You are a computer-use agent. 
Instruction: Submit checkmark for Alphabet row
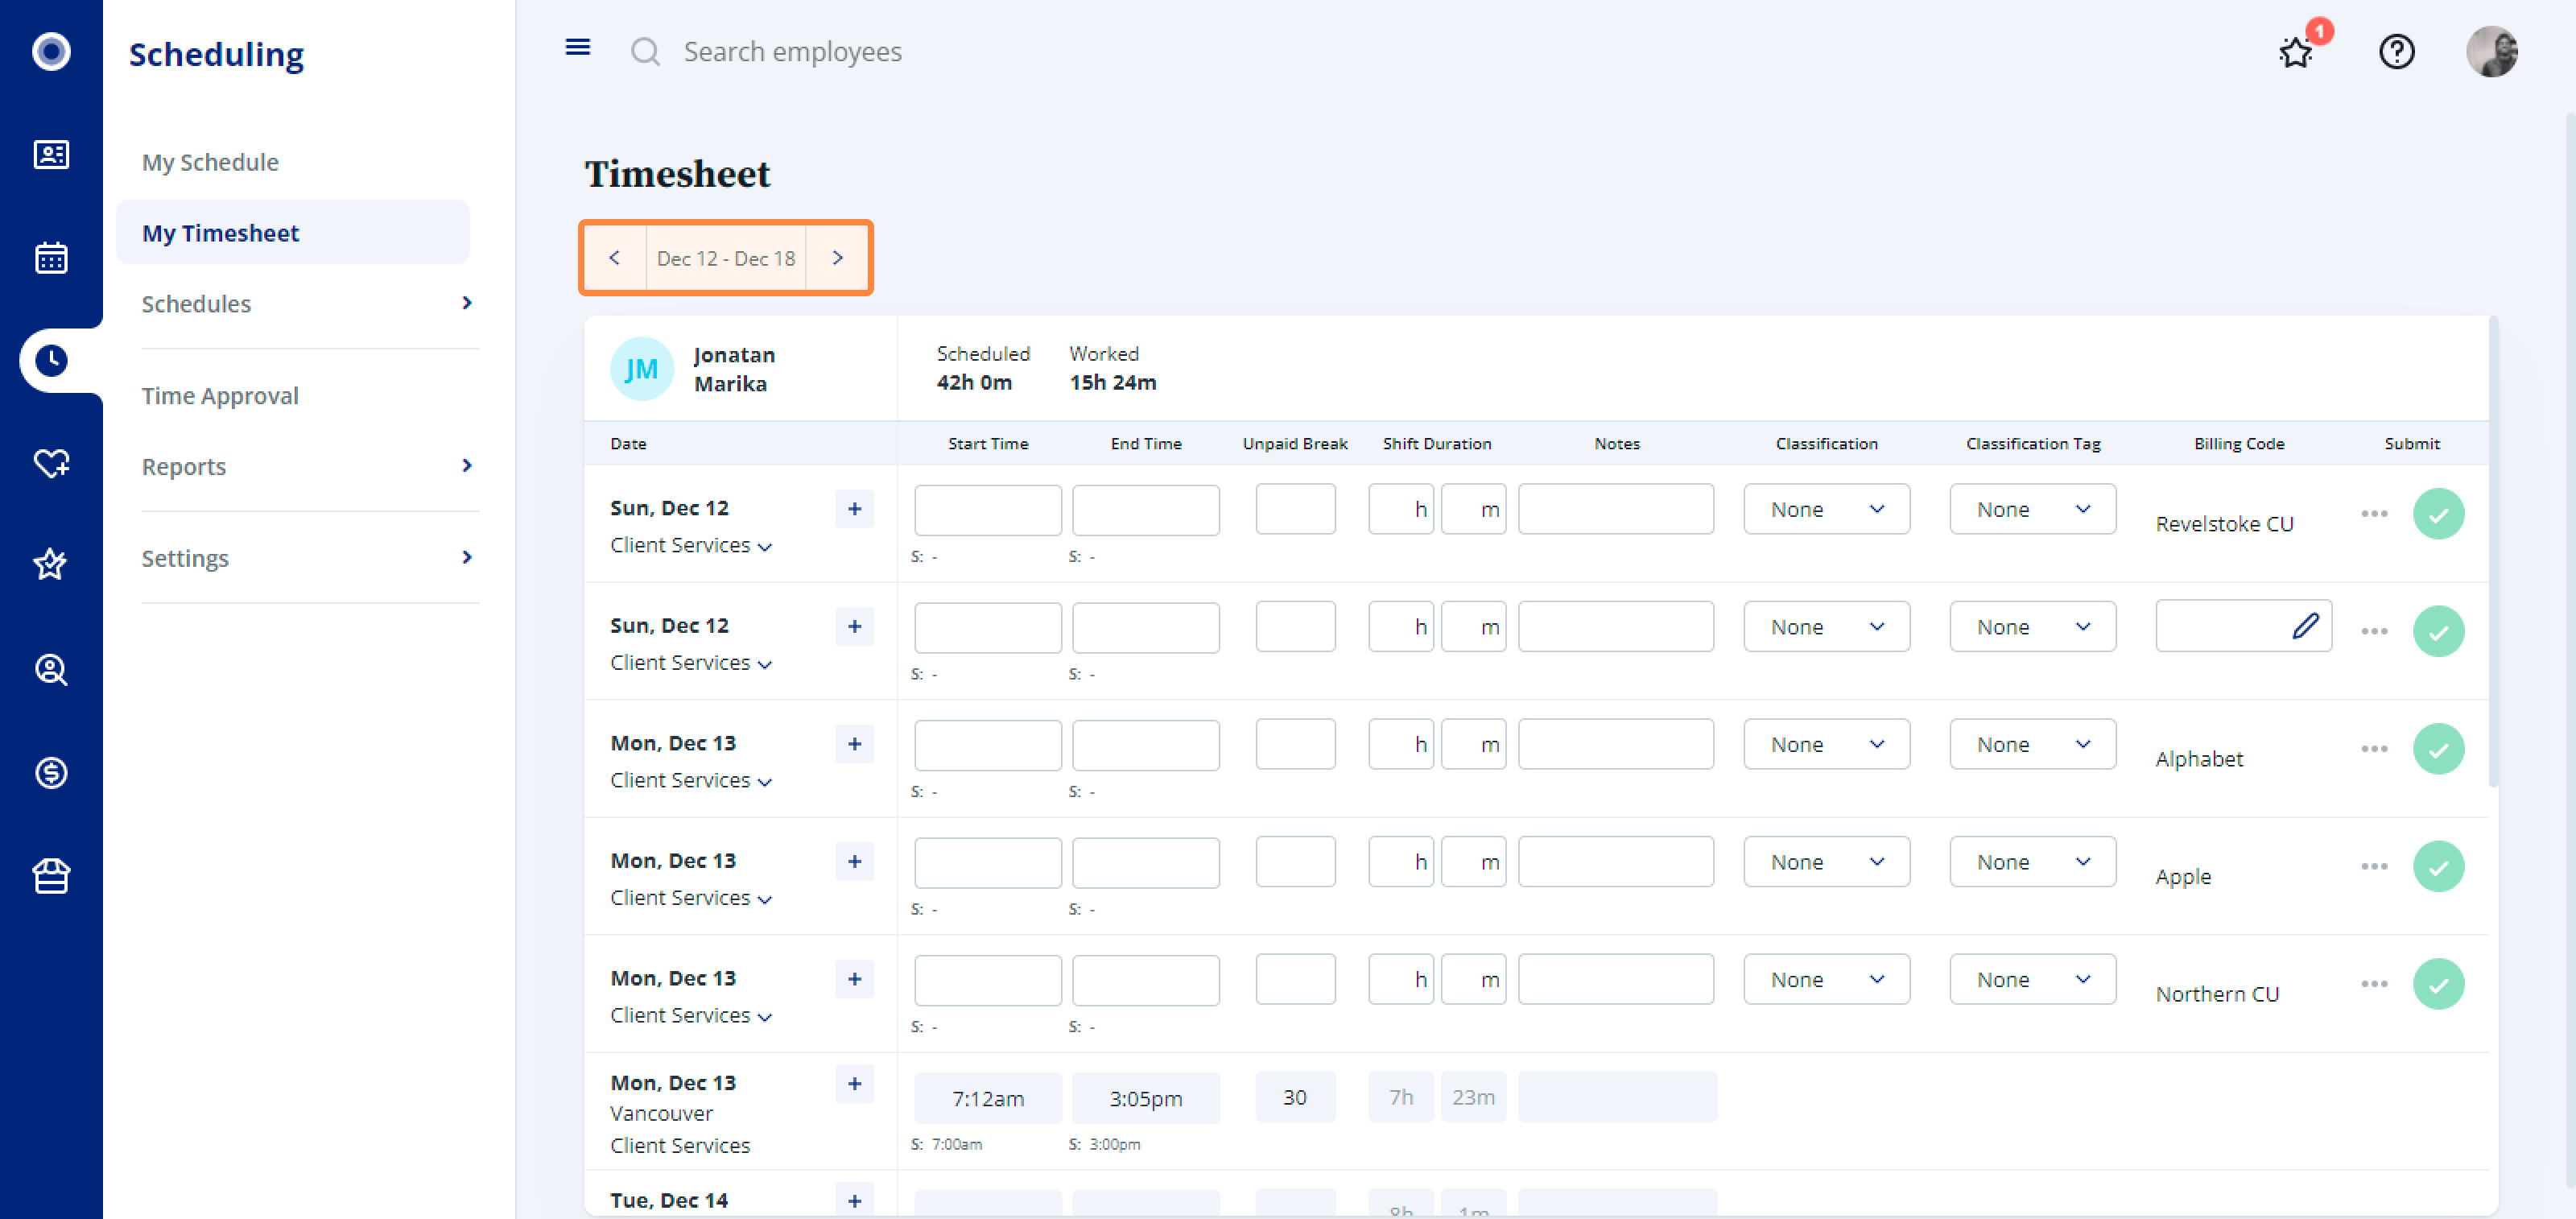(2438, 749)
